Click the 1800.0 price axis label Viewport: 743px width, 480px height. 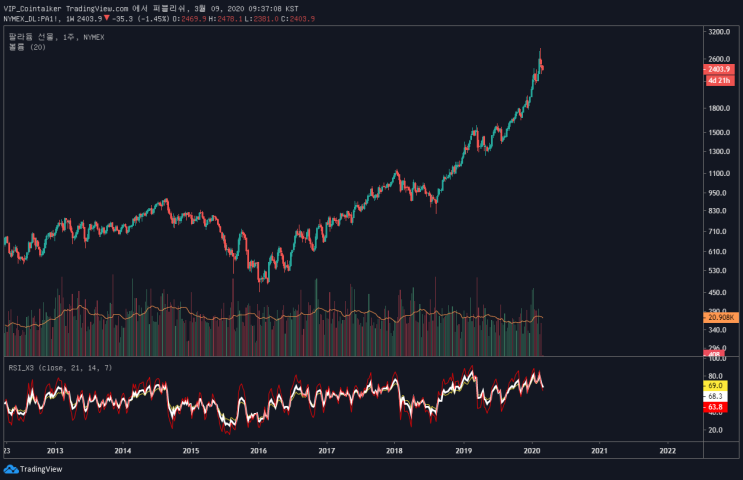click(719, 108)
